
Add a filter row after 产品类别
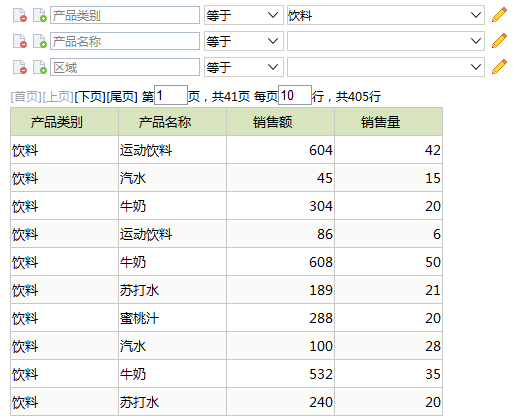click(x=40, y=15)
